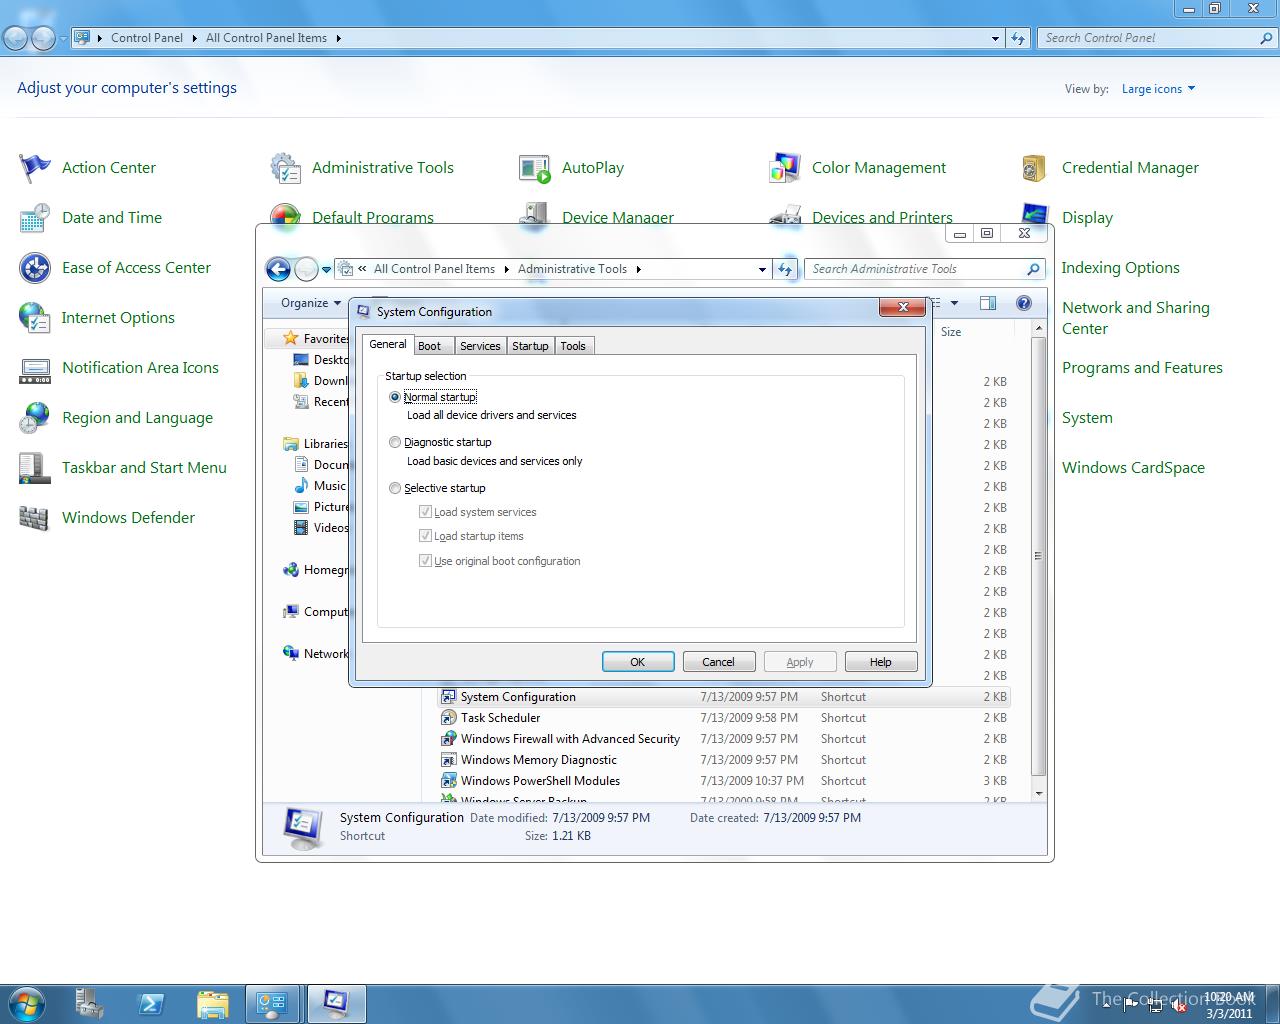Select Music in the navigation pane
The height and width of the screenshot is (1024, 1280).
[x=320, y=486]
